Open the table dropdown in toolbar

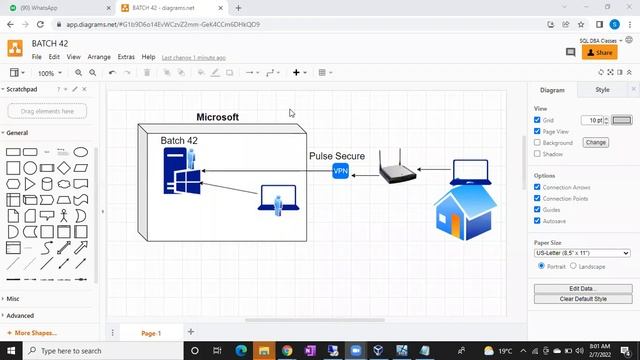[325, 73]
